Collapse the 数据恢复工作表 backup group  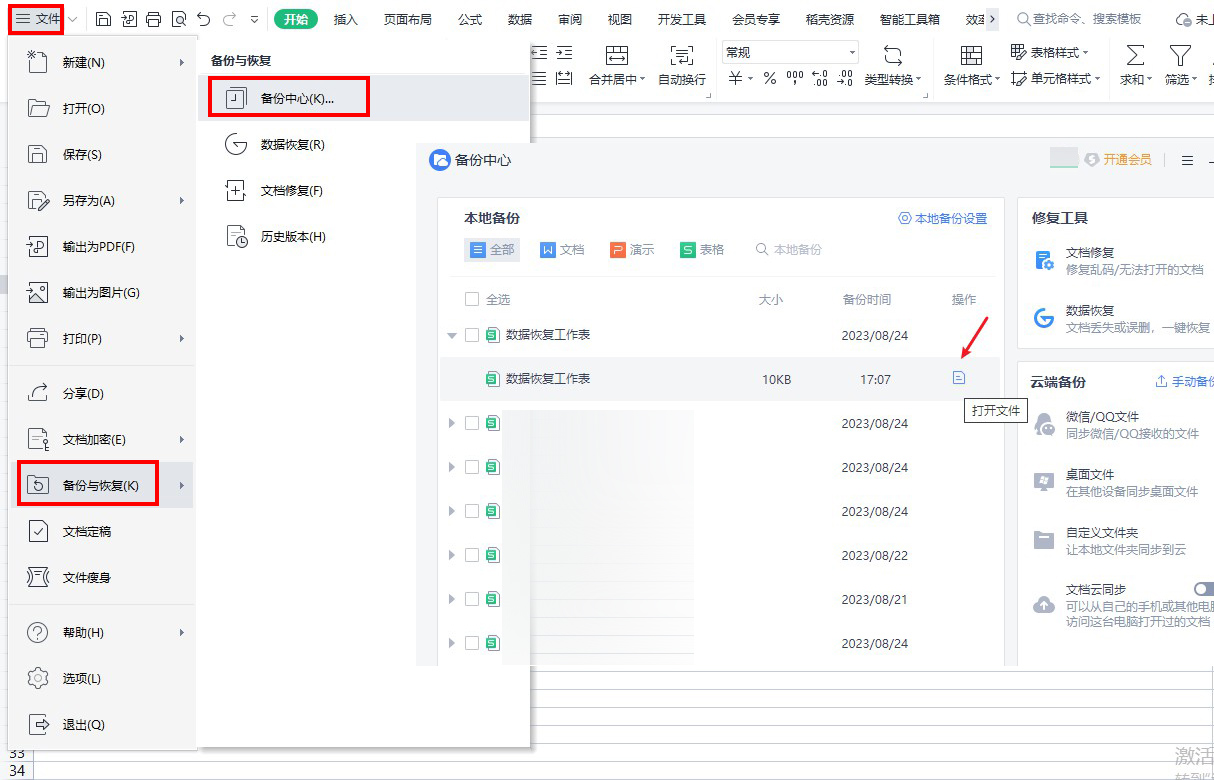[x=452, y=336]
